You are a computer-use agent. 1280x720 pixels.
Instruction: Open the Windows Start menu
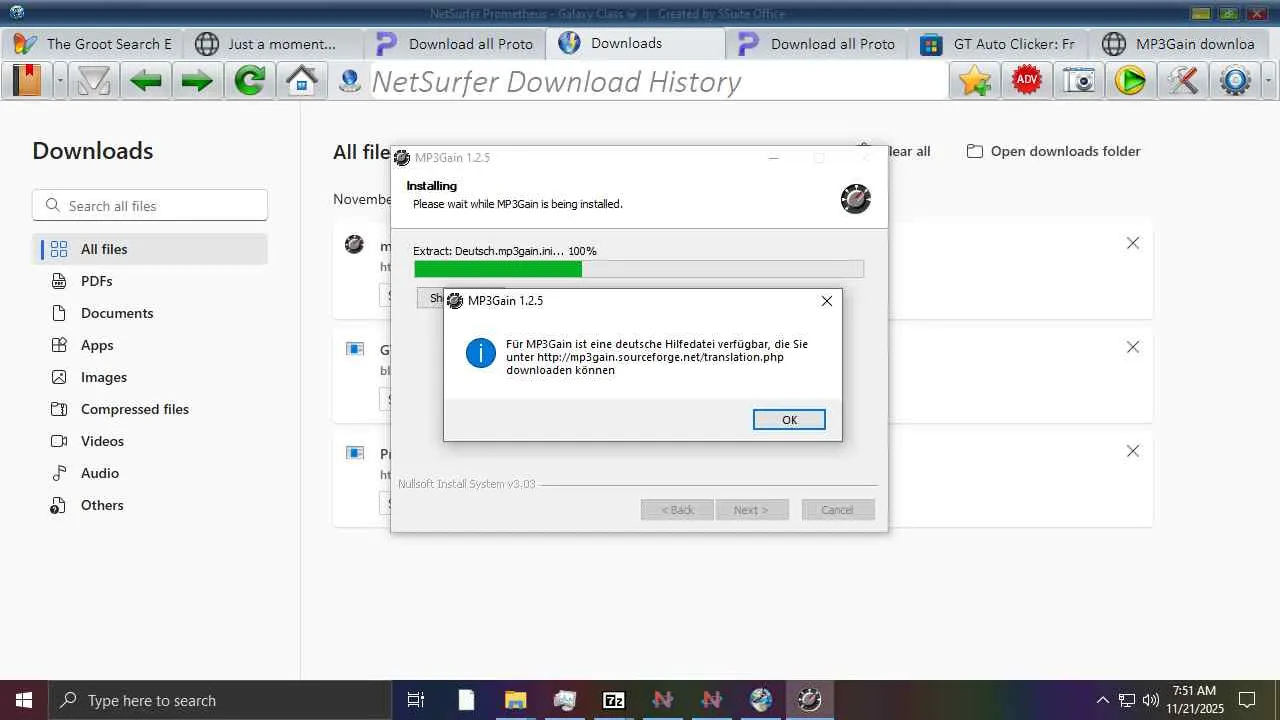[x=24, y=700]
